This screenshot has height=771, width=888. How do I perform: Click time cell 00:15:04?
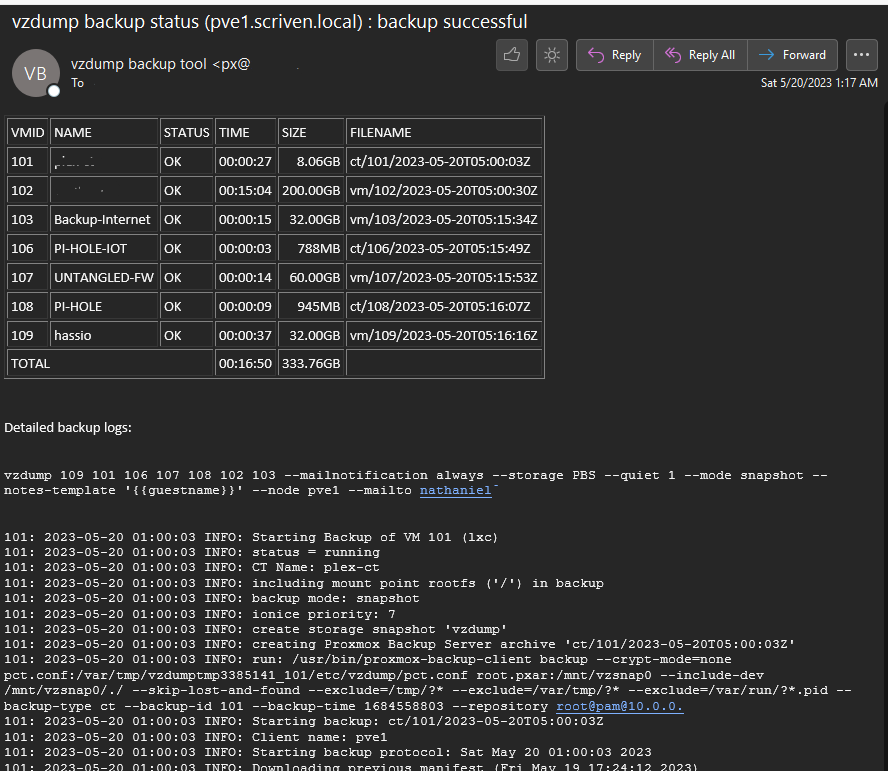[x=245, y=190]
